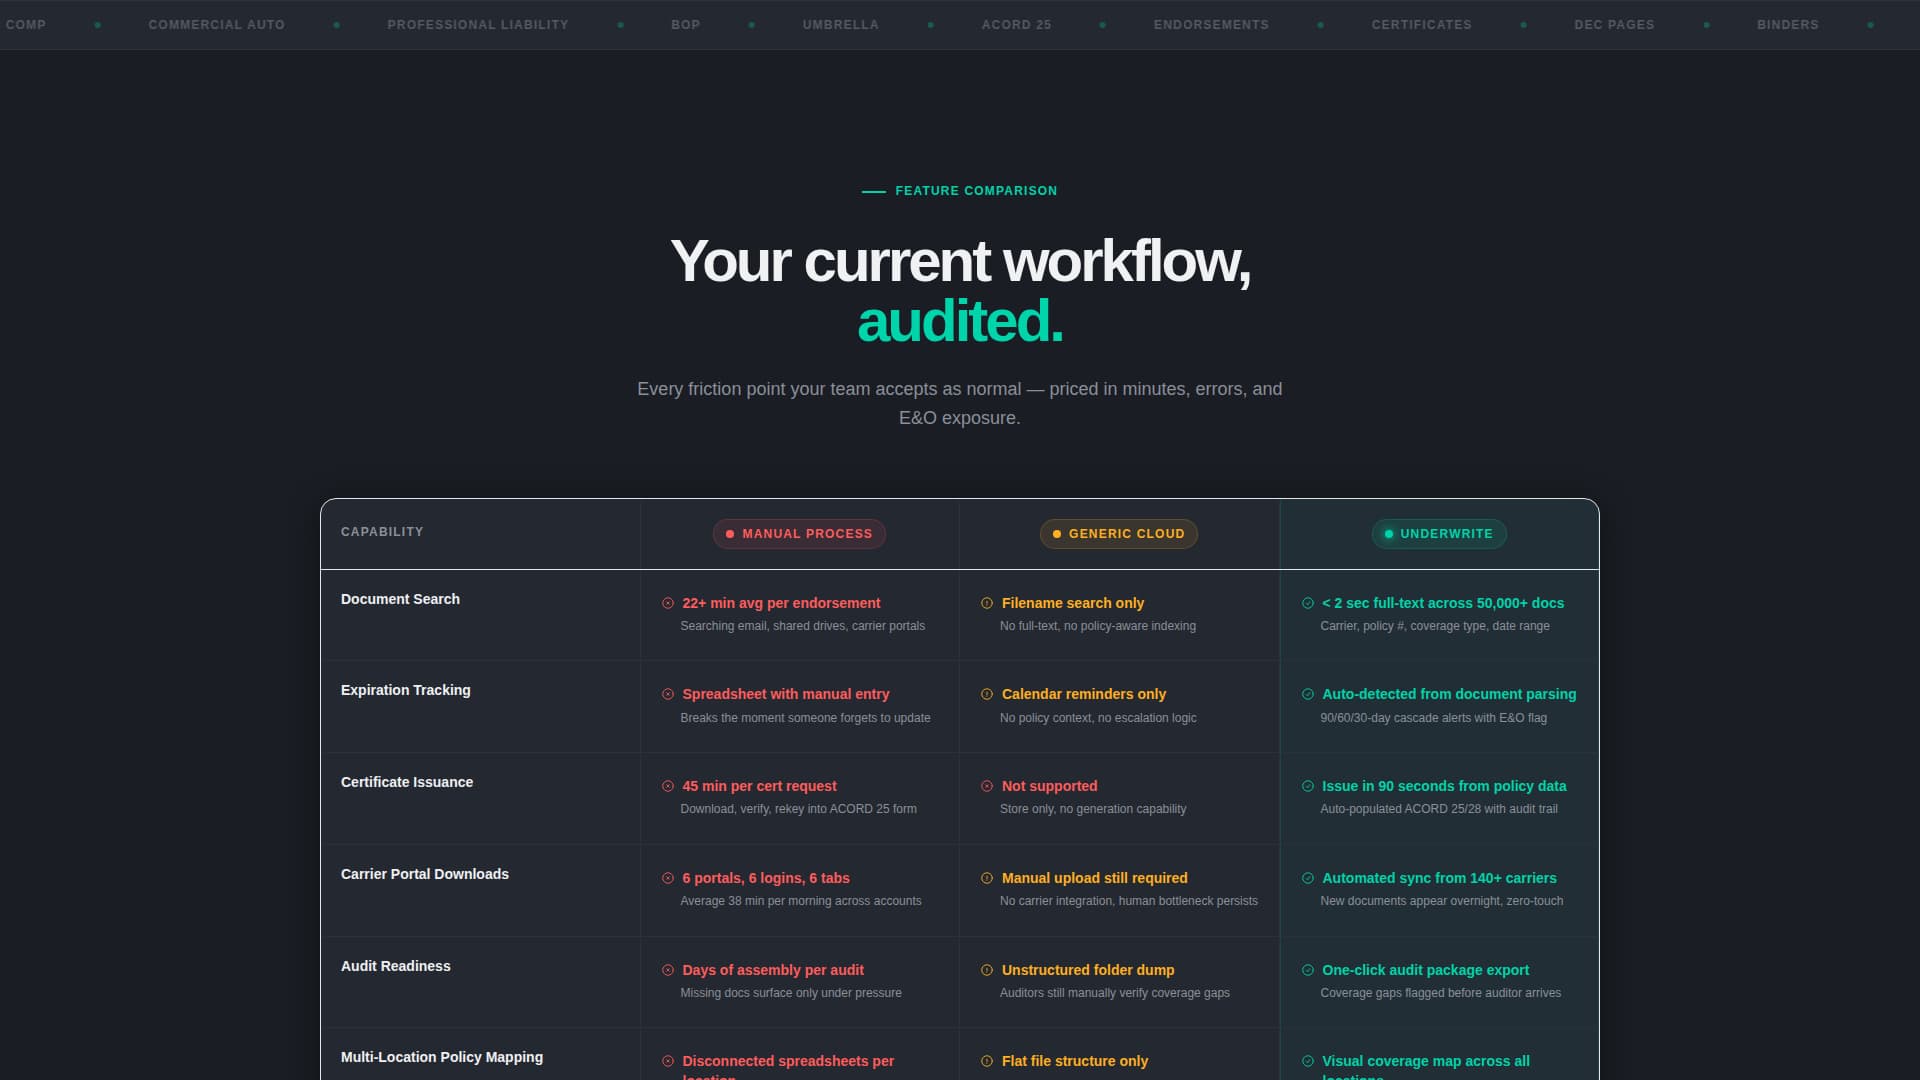Click the red icon beside Spreadsheet with manual entry

coord(668,694)
